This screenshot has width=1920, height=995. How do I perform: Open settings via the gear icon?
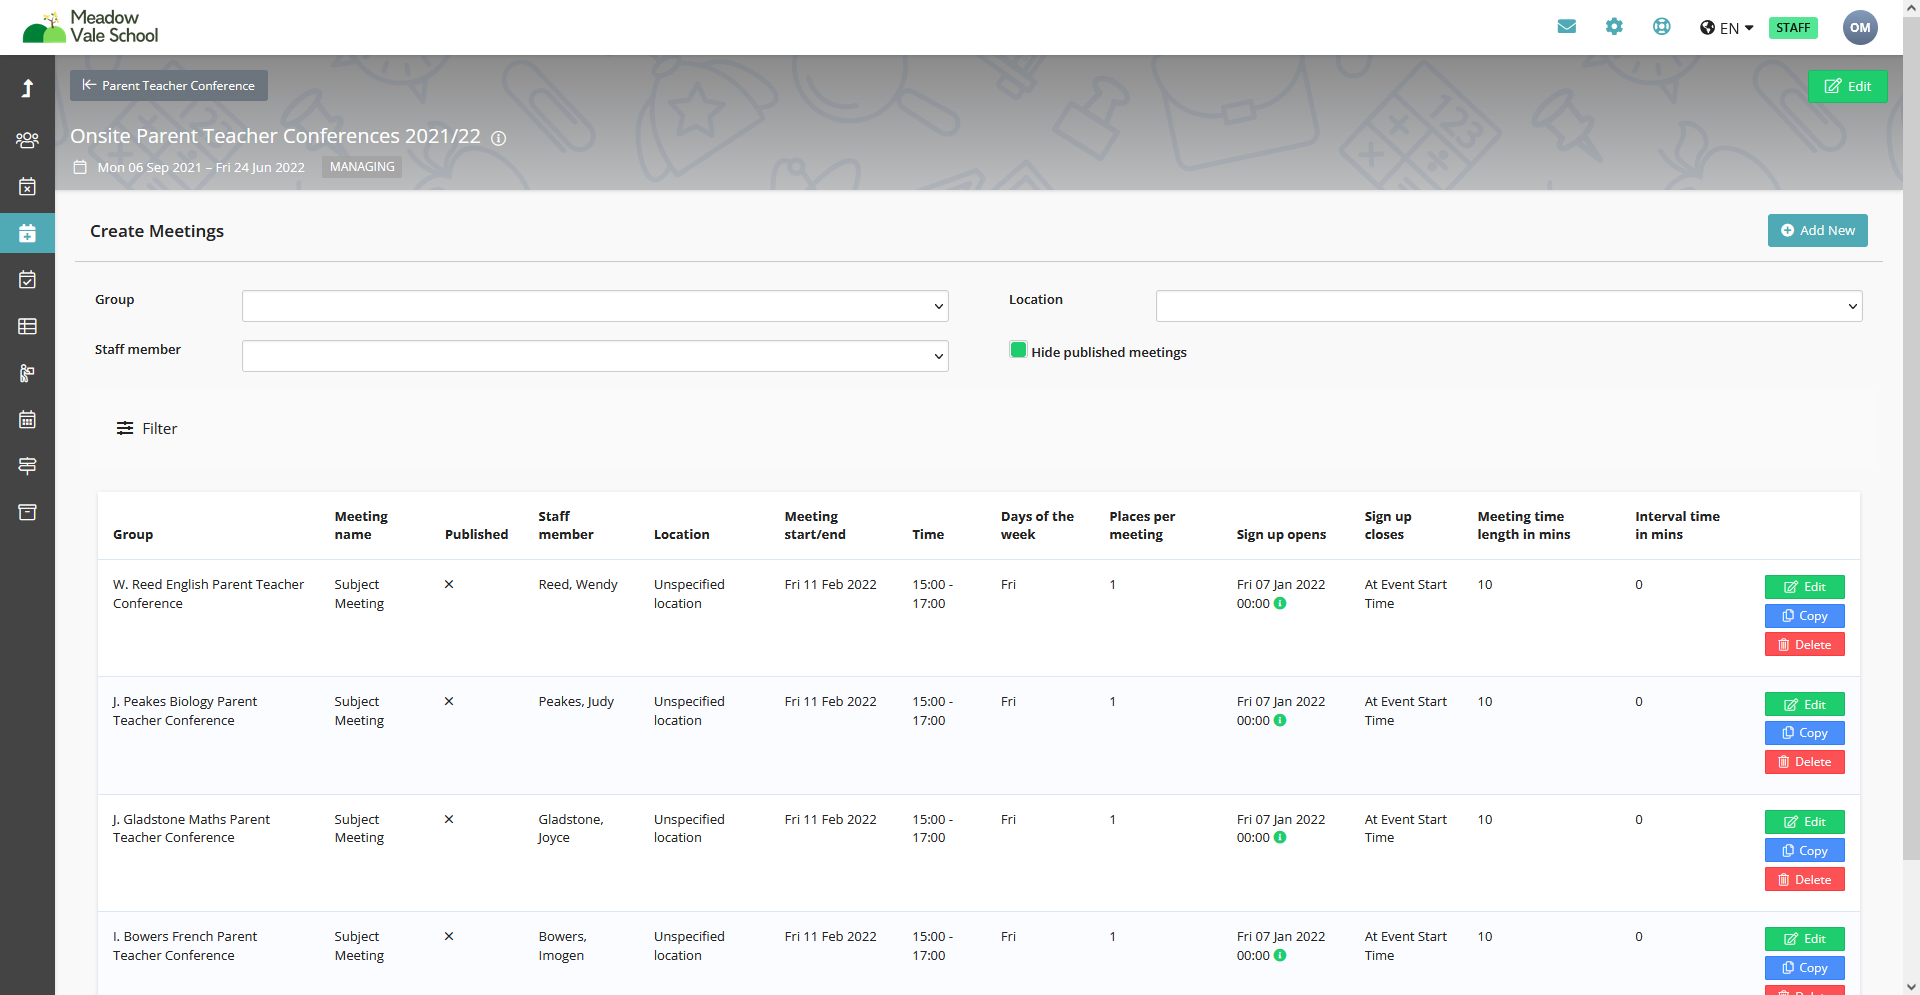[1614, 27]
